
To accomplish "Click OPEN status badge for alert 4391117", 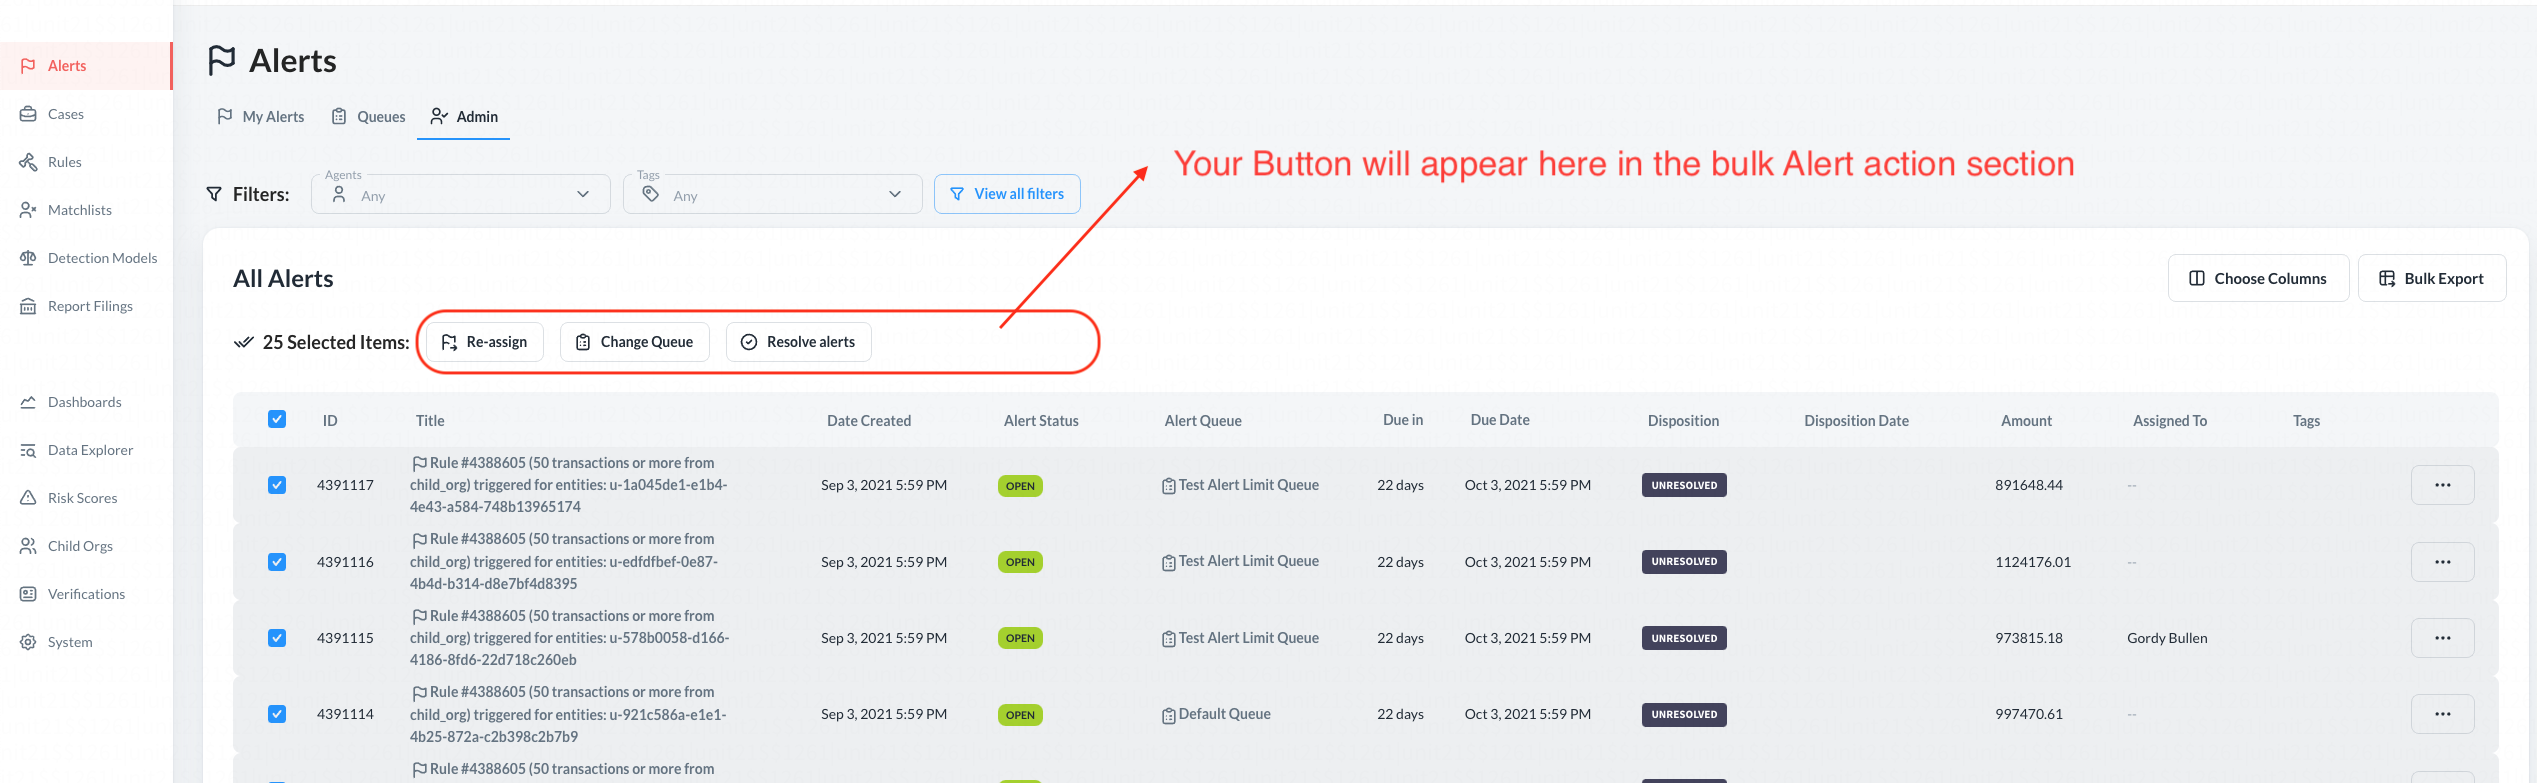I will click(x=1020, y=486).
